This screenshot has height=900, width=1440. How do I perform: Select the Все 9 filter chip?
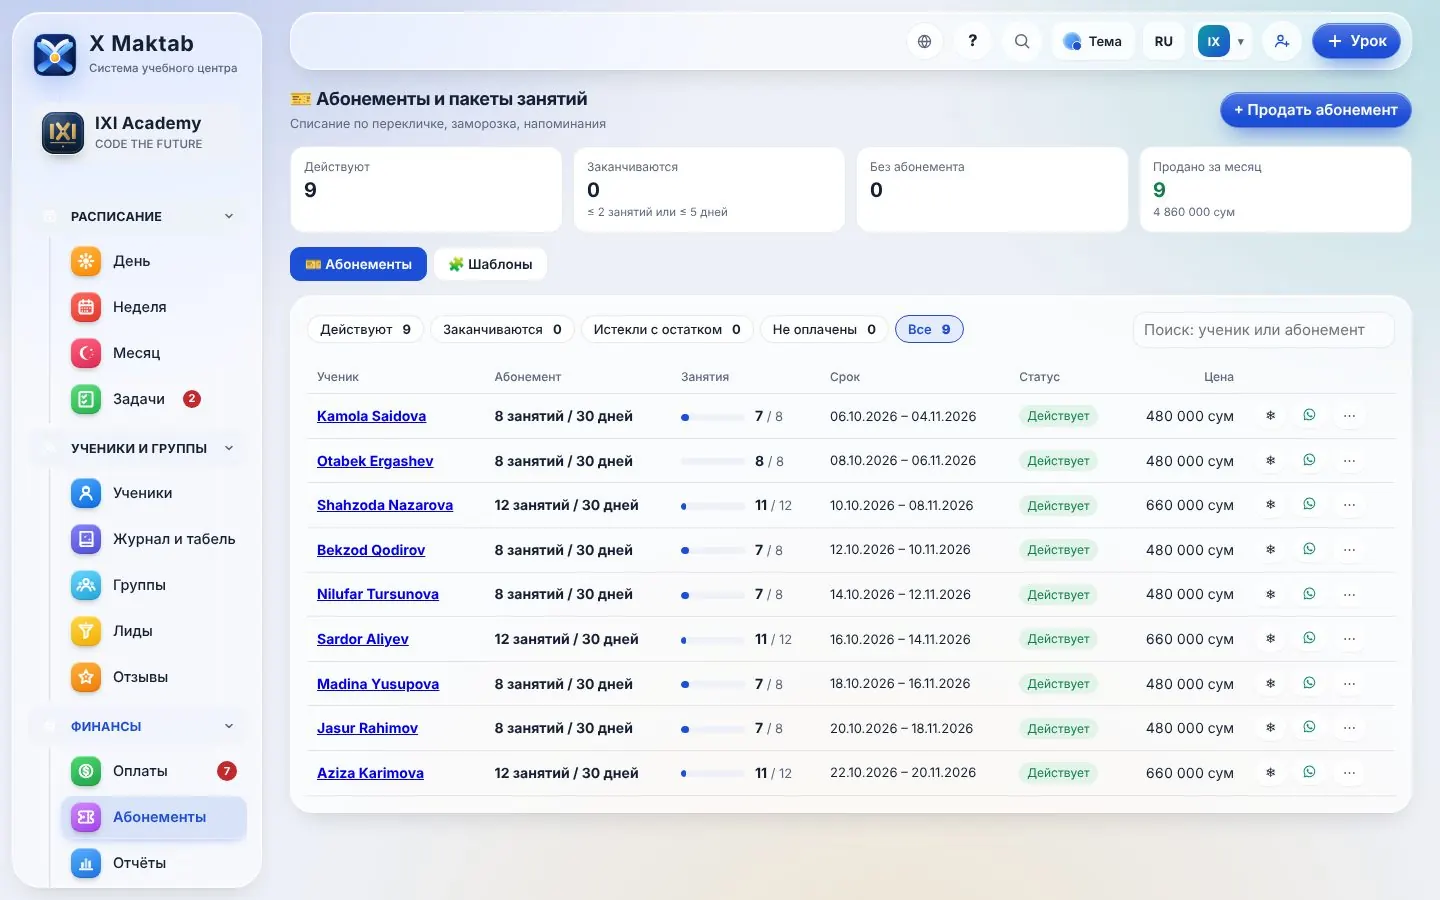(929, 329)
